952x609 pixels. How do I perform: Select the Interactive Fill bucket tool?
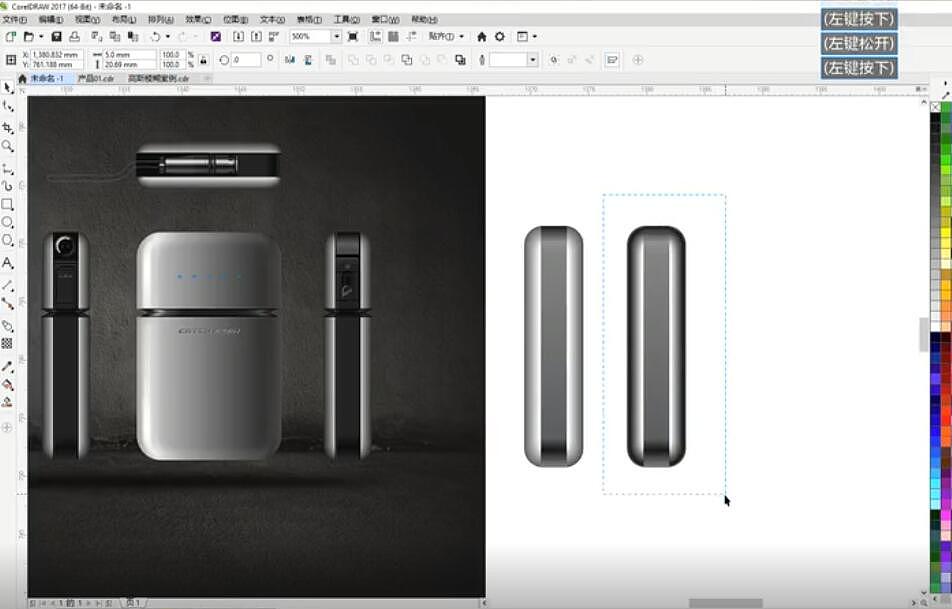coord(8,384)
